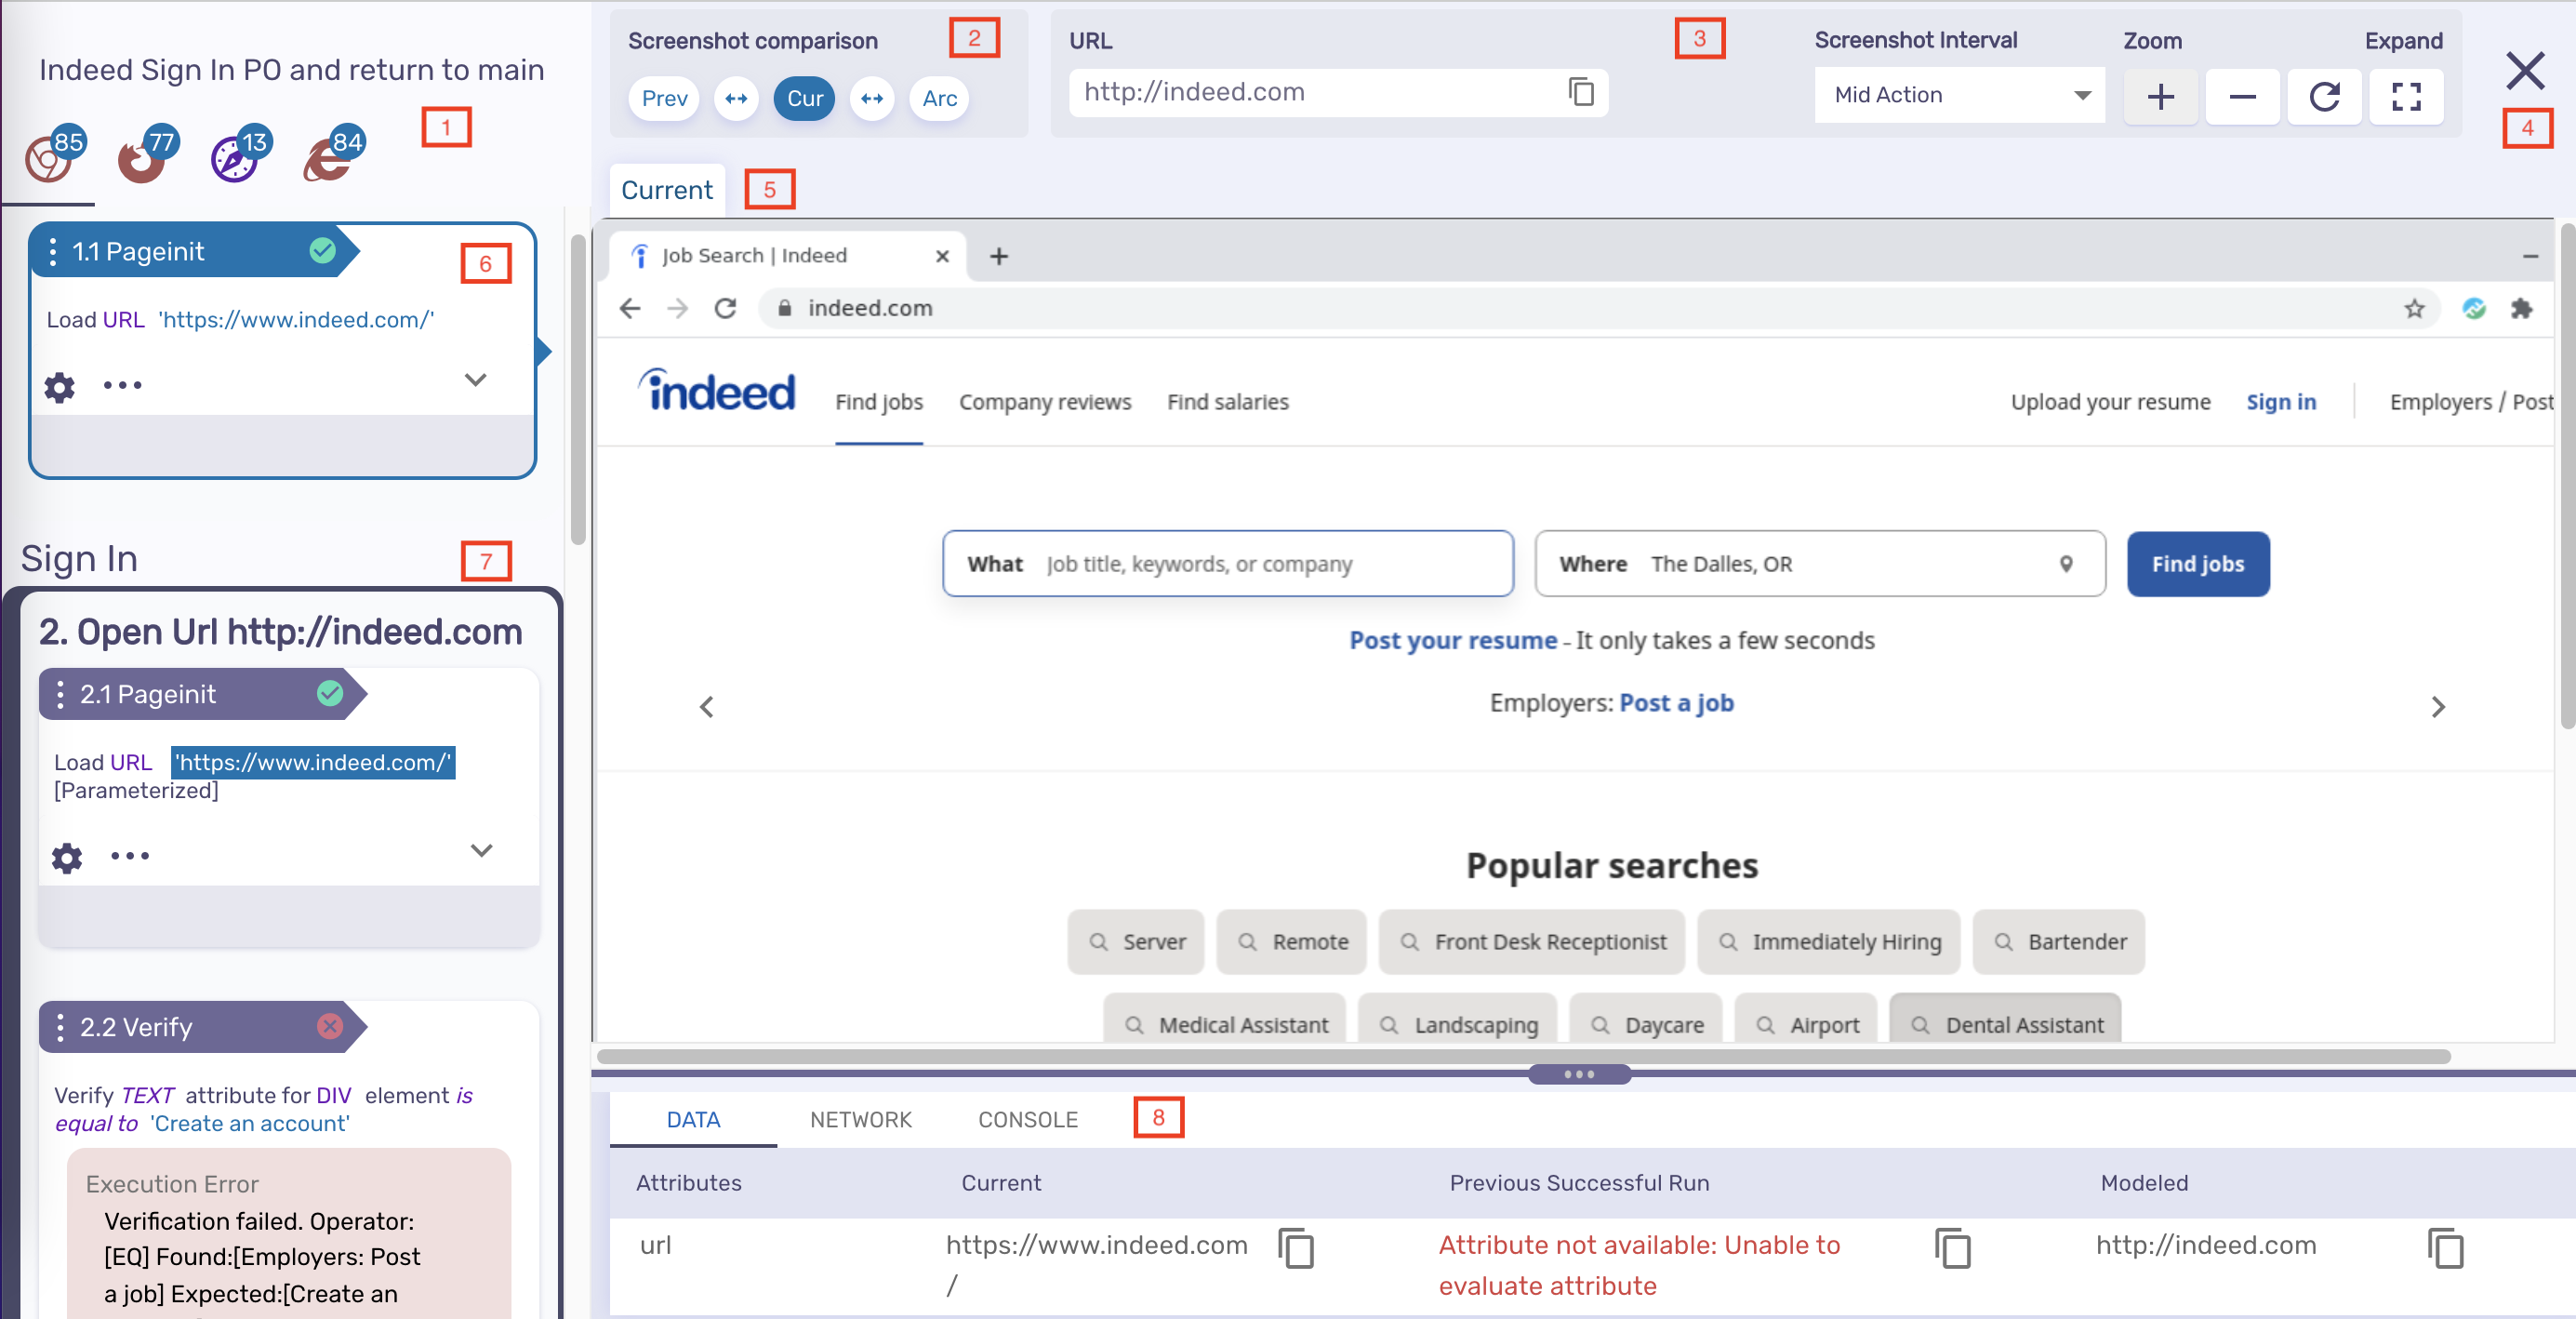Image resolution: width=2576 pixels, height=1319 pixels.
Task: Select the Chrome browser results icon
Action: tap(49, 158)
